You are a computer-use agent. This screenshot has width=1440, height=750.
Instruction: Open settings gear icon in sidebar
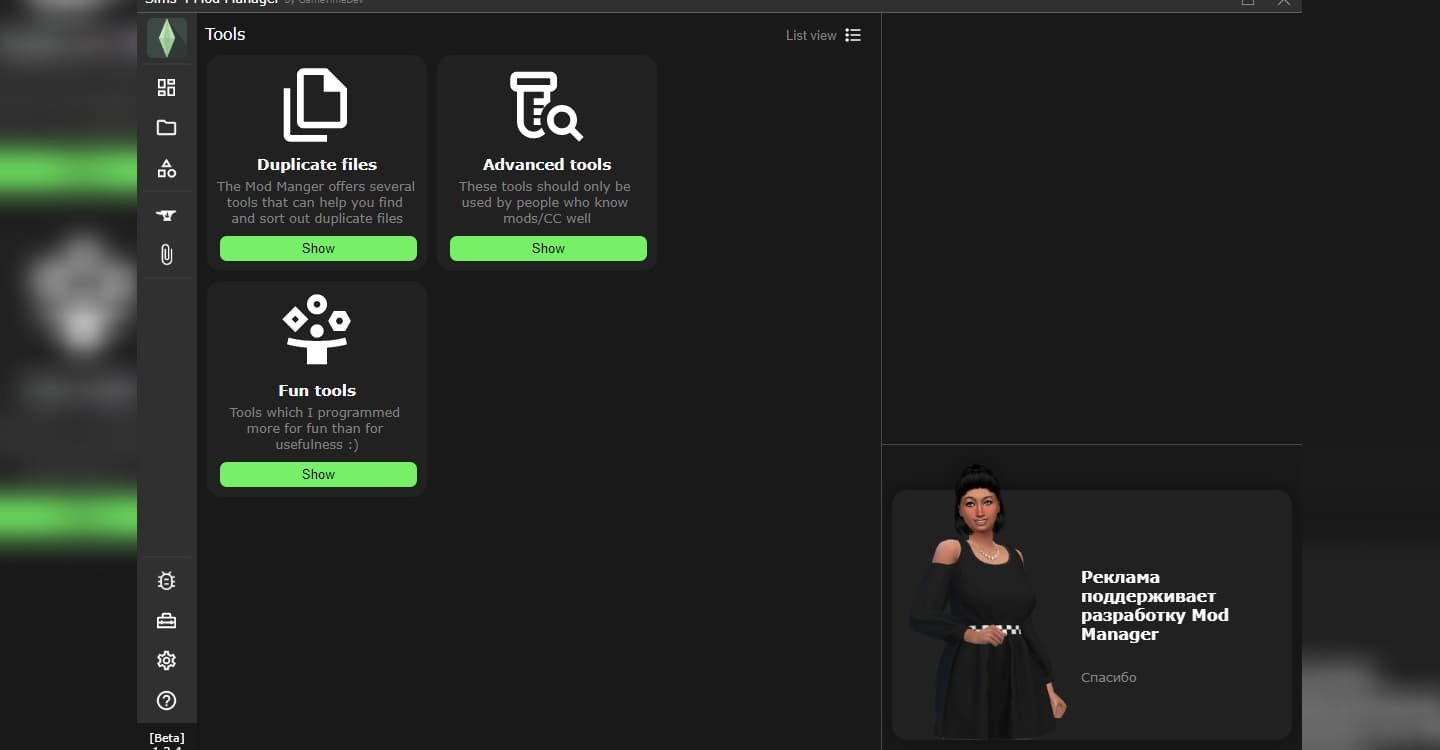[x=167, y=661]
